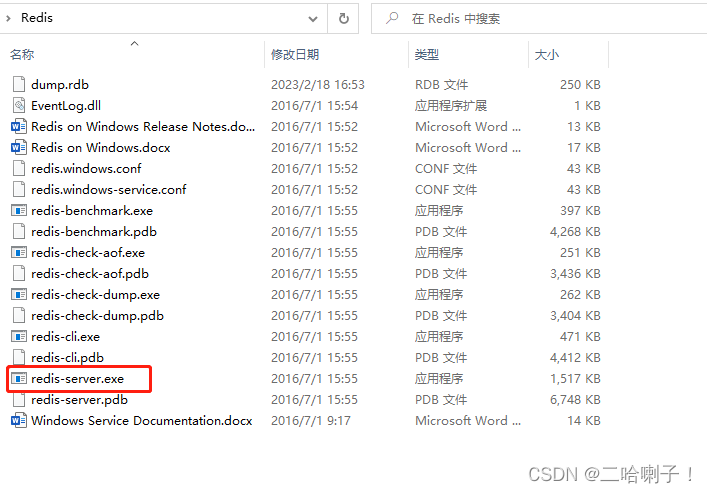This screenshot has width=707, height=493.
Task: Click the 6,748 KB size cell
Action: click(575, 400)
